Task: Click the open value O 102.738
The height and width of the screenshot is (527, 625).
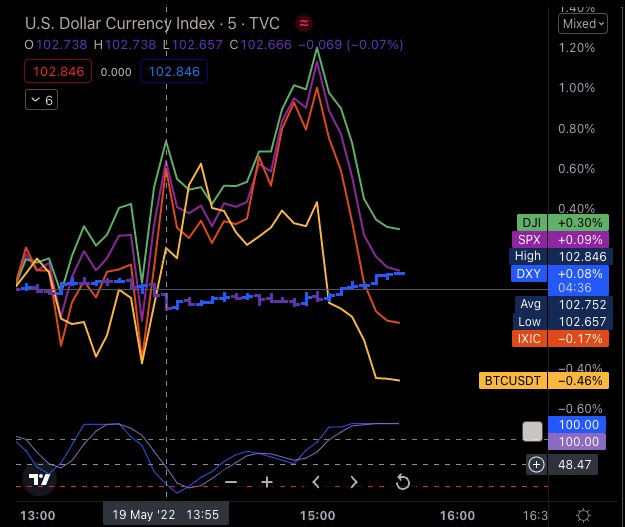Action: [56, 45]
